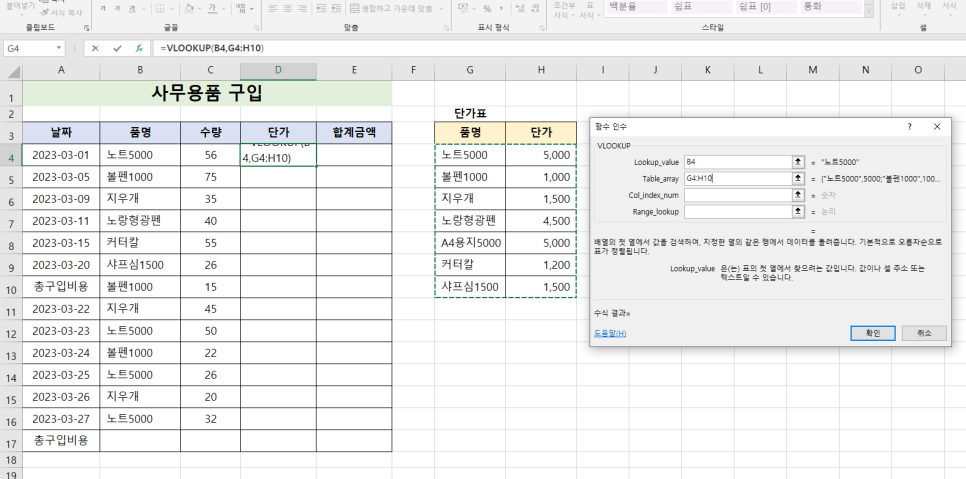966x479 pixels.
Task: Collapse dialog via Lookup_value range selector icon
Action: pos(798,162)
